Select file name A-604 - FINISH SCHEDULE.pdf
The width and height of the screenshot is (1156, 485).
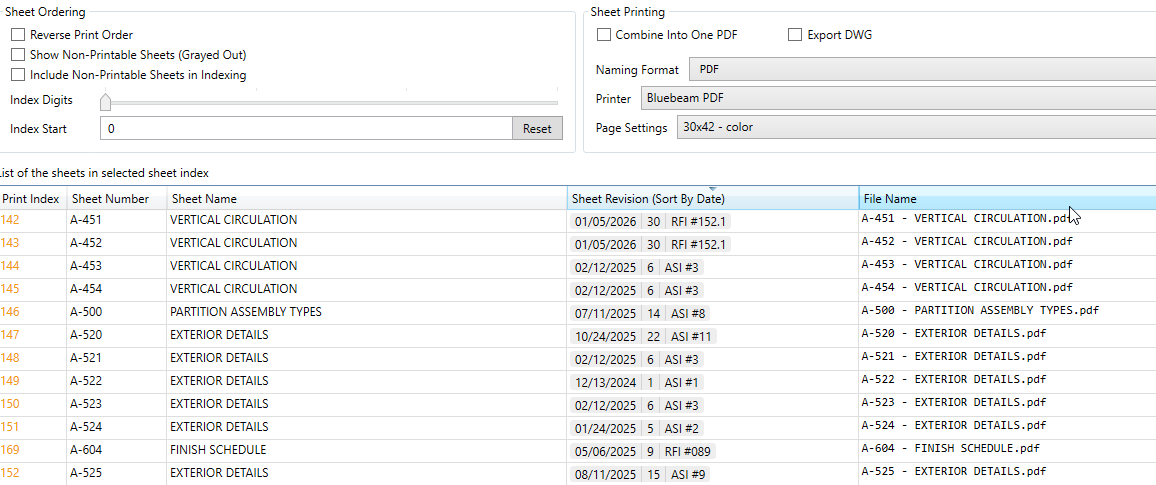[x=950, y=449]
